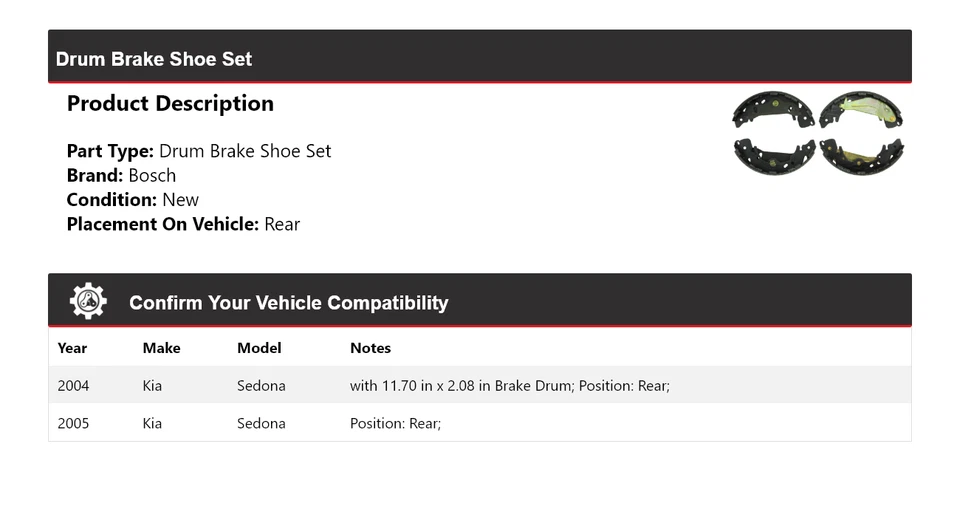960x517 pixels.
Task: Click Sedona in the 2004 row
Action: (x=261, y=385)
